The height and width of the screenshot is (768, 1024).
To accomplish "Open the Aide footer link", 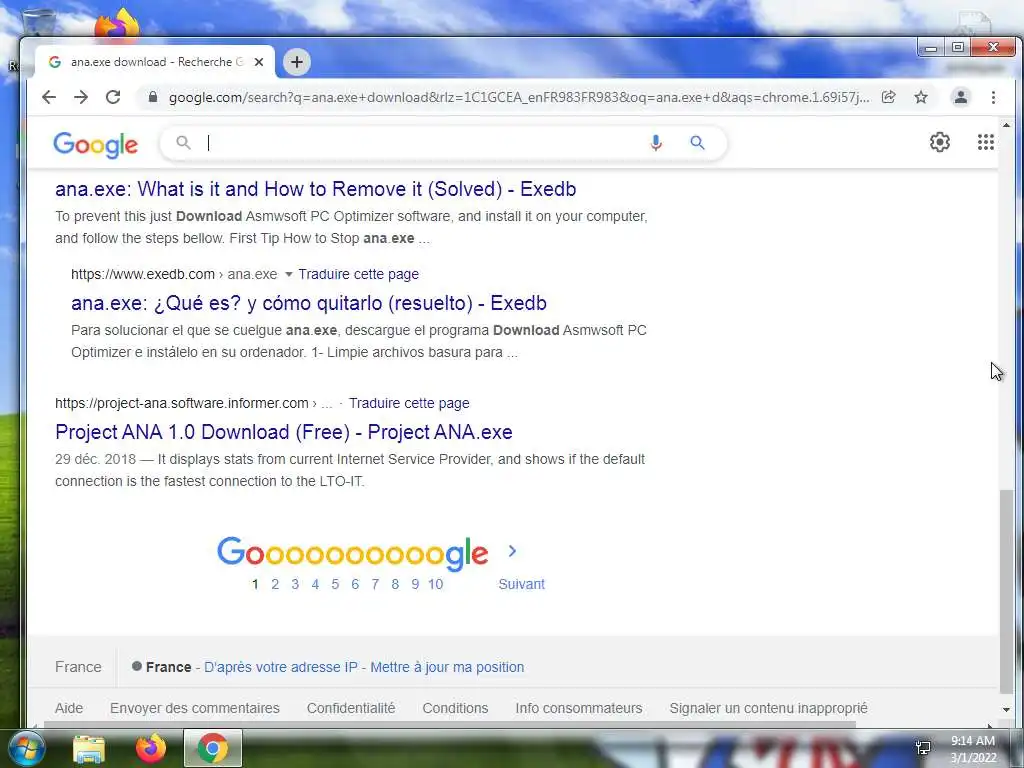I will coord(69,708).
